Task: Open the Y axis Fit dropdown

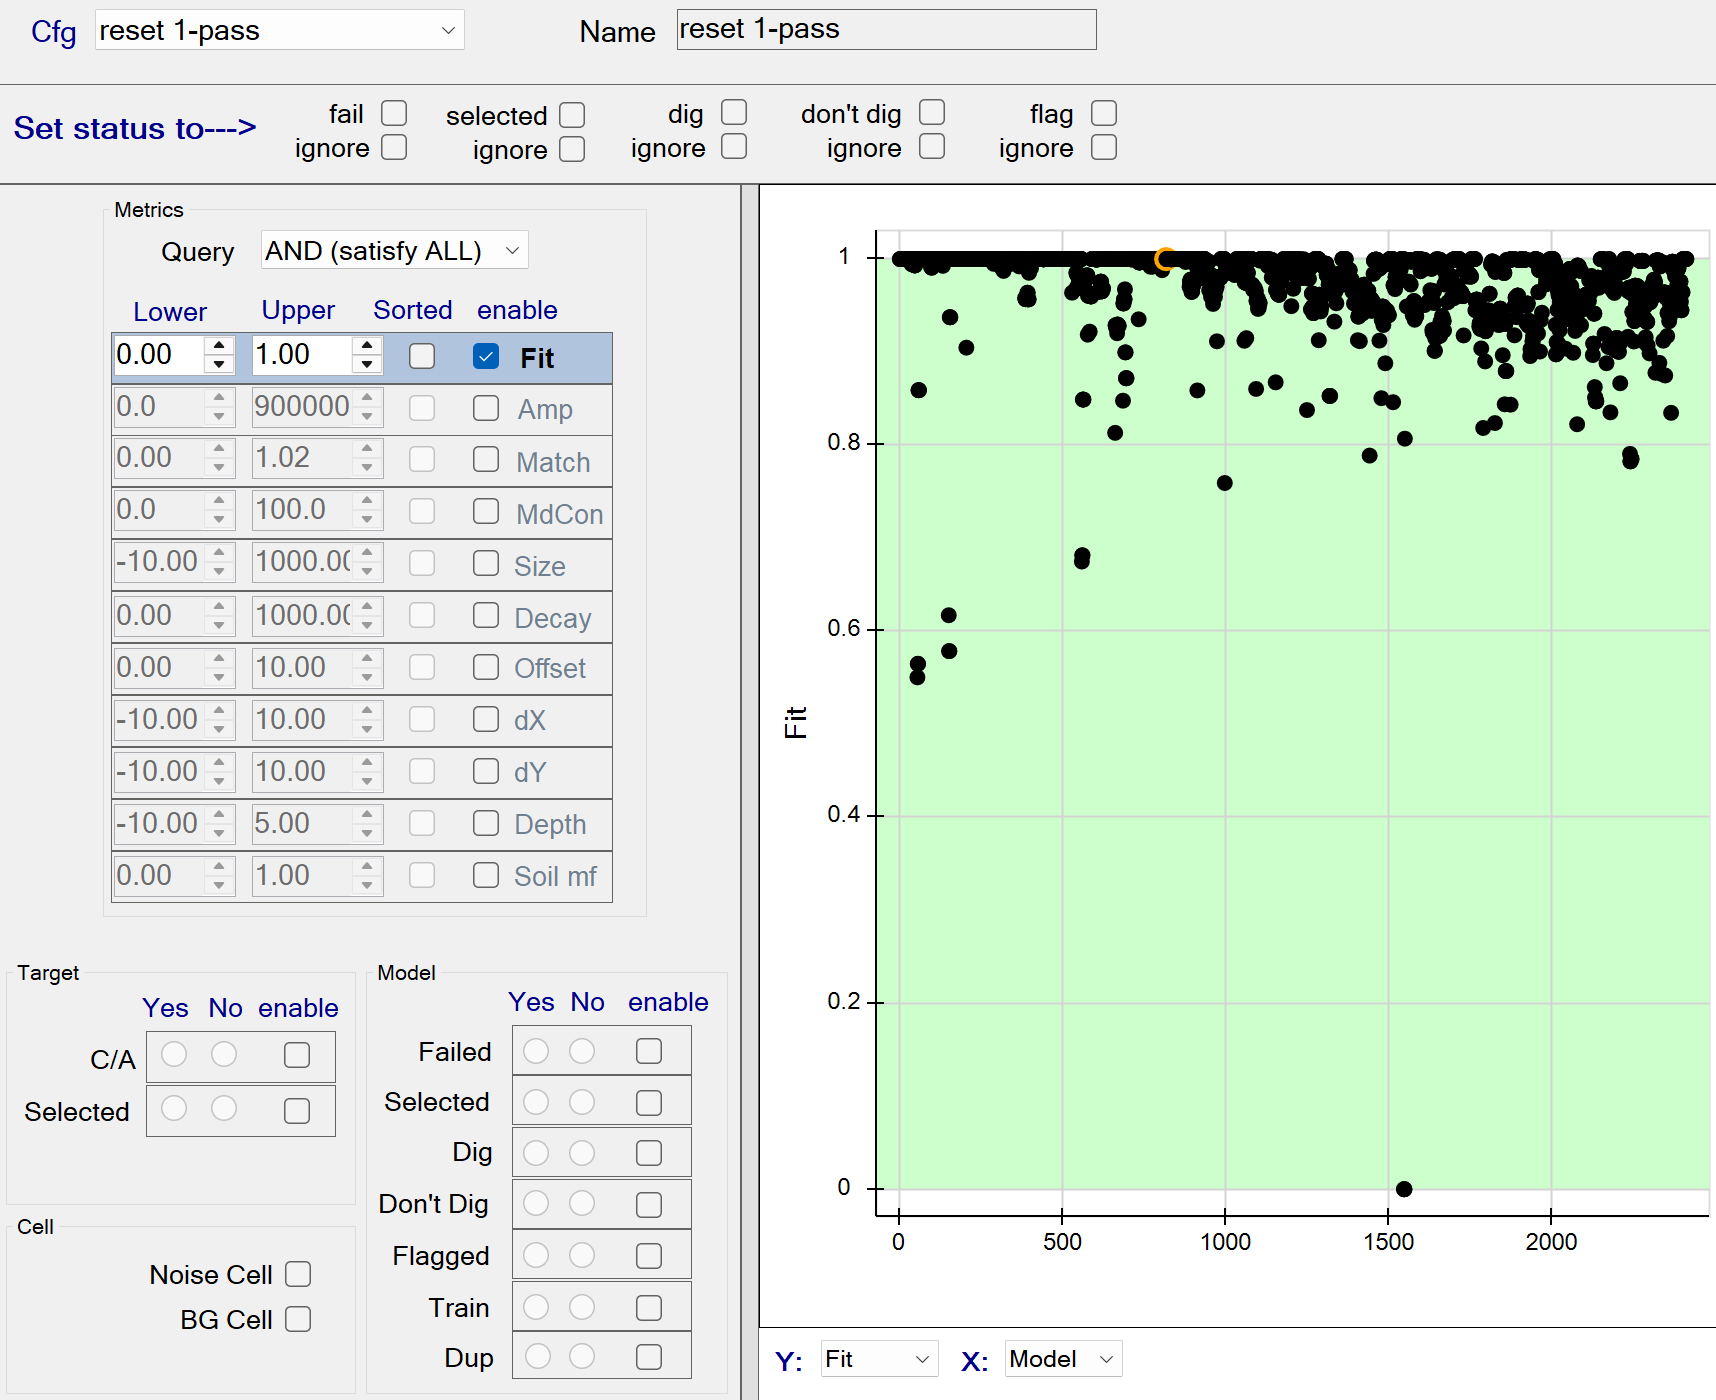Action: coord(878,1359)
